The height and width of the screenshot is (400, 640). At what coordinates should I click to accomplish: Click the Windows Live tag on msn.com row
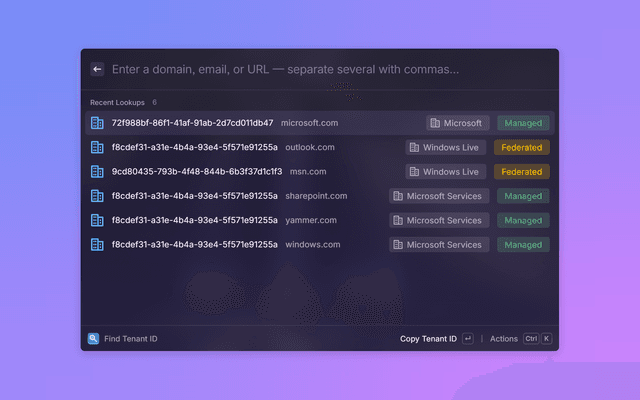[x=446, y=171]
